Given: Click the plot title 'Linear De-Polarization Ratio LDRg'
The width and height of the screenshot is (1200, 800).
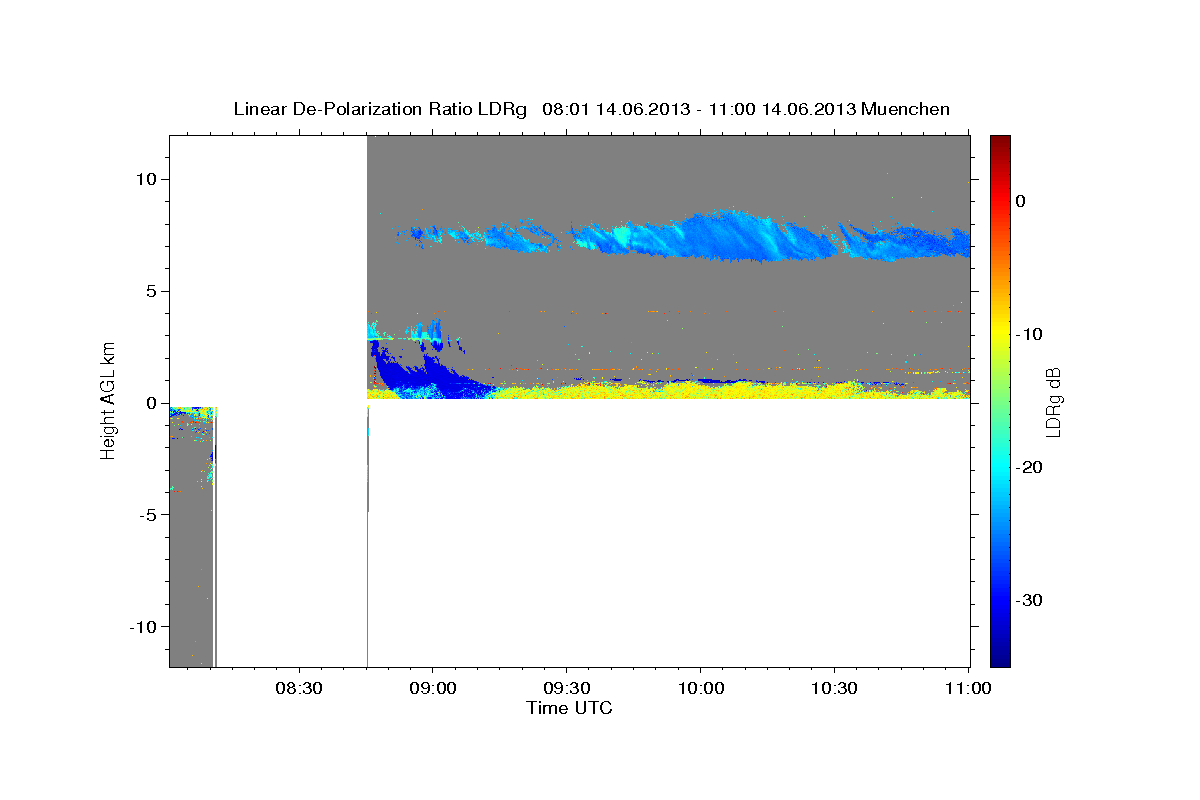Looking at the screenshot, I should point(379,109).
